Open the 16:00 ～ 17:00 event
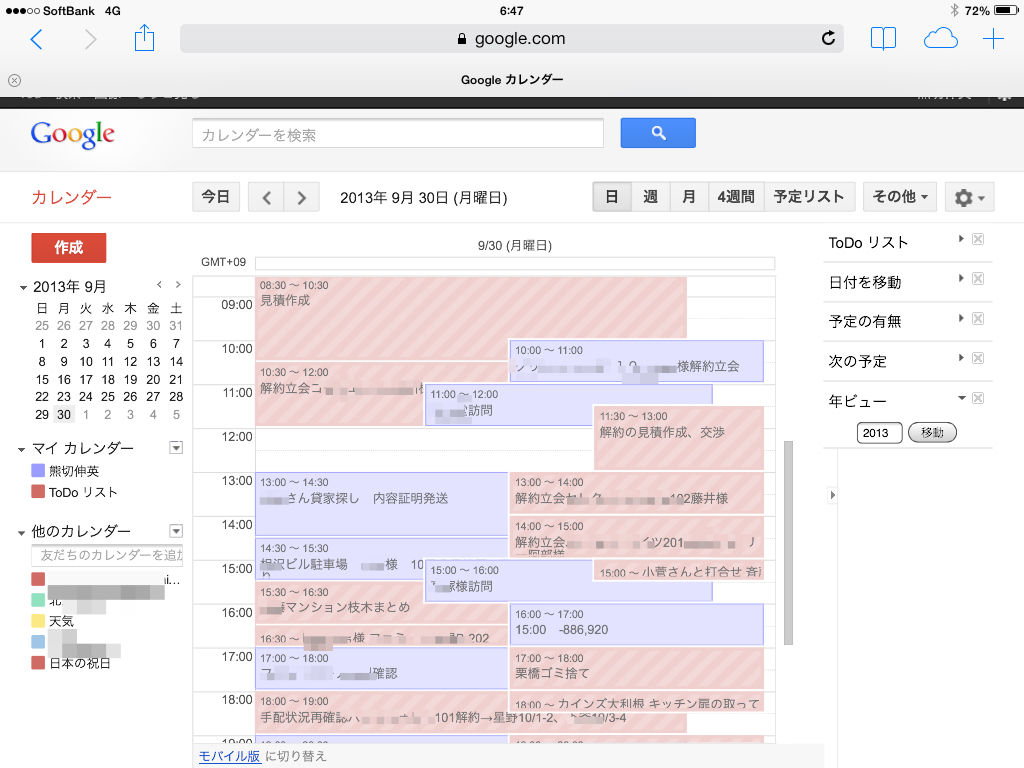The width and height of the screenshot is (1024, 768). (x=636, y=624)
